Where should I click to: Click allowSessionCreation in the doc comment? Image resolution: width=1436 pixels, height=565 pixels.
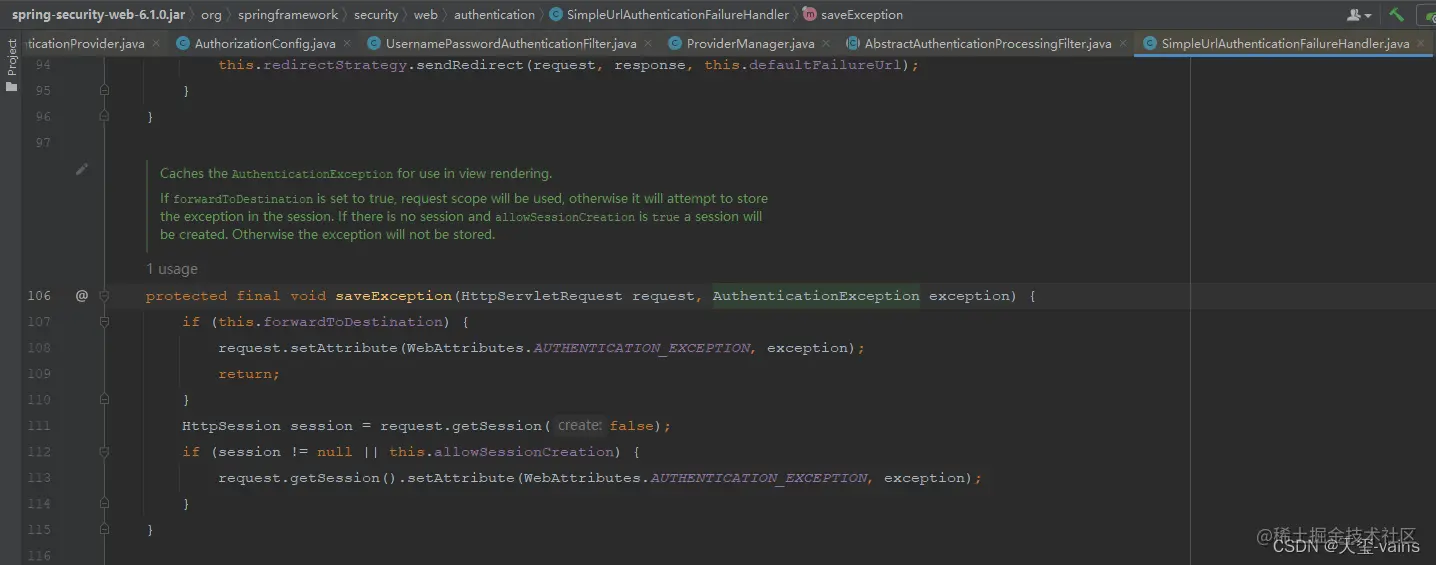(565, 217)
